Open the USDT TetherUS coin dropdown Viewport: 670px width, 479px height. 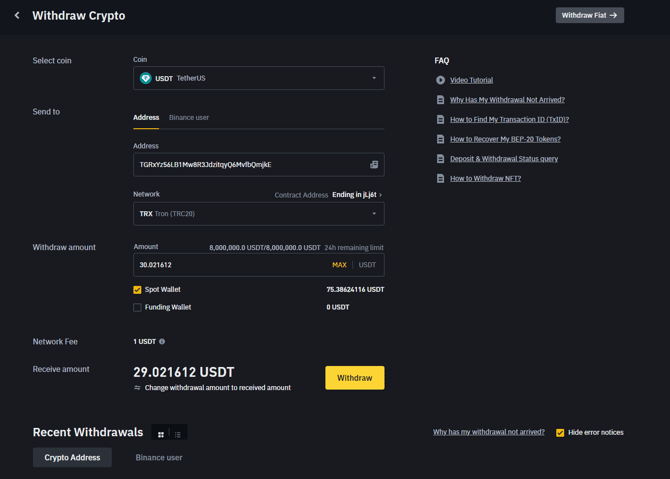259,78
